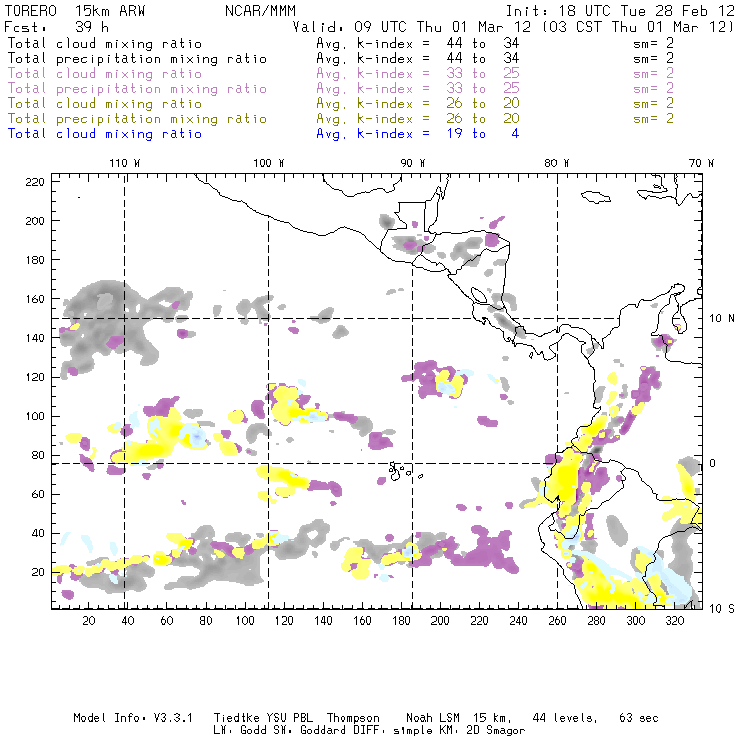The image size is (740, 740).
Task: Select the purple Total precipitation mixing ratio legend label
Action: pos(137,89)
